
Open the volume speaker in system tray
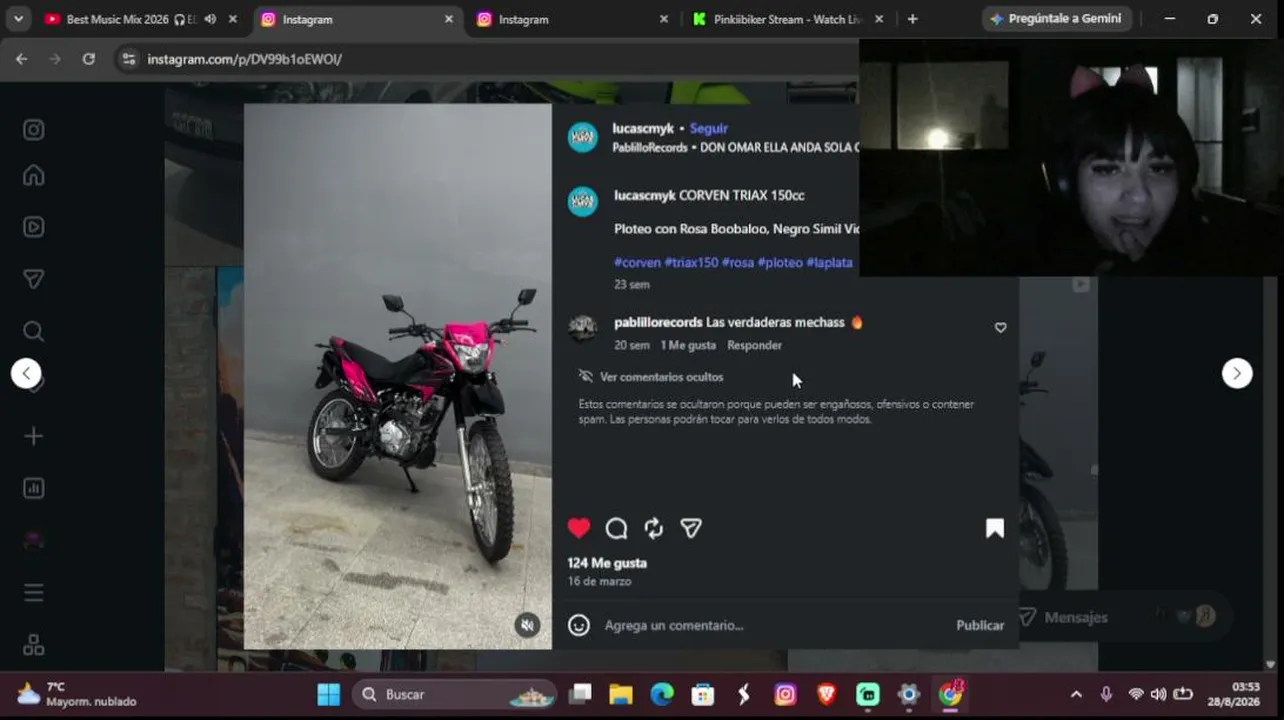click(x=1158, y=694)
